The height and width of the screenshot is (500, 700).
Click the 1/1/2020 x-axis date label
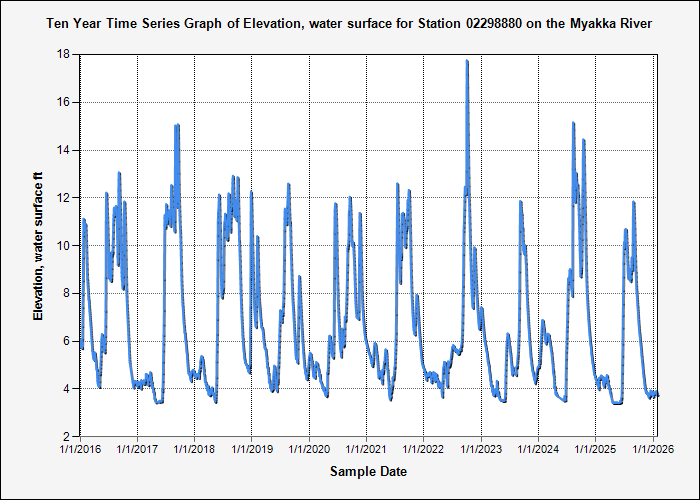310,449
